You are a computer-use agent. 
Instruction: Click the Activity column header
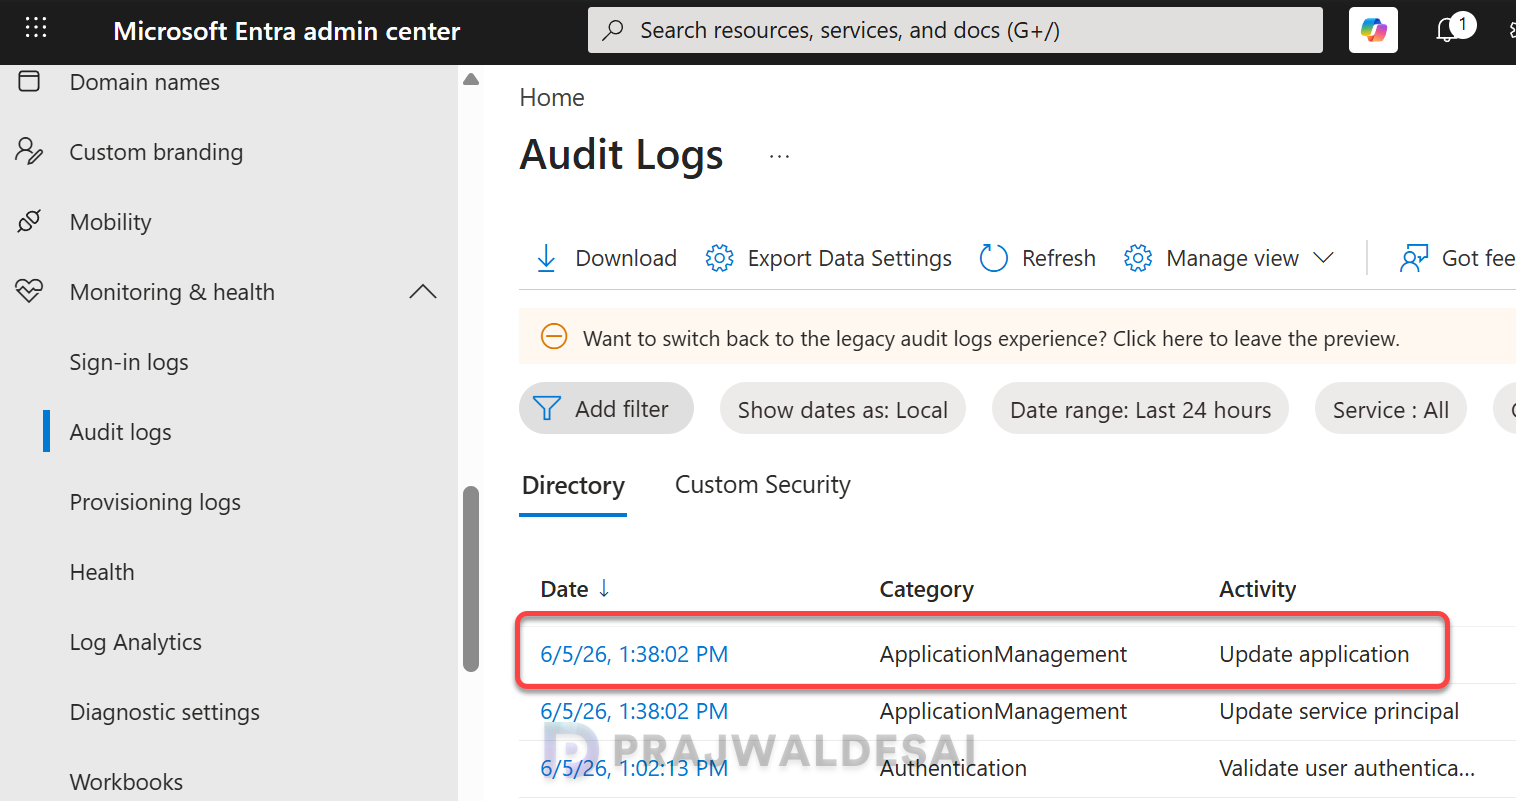pyautogui.click(x=1257, y=589)
